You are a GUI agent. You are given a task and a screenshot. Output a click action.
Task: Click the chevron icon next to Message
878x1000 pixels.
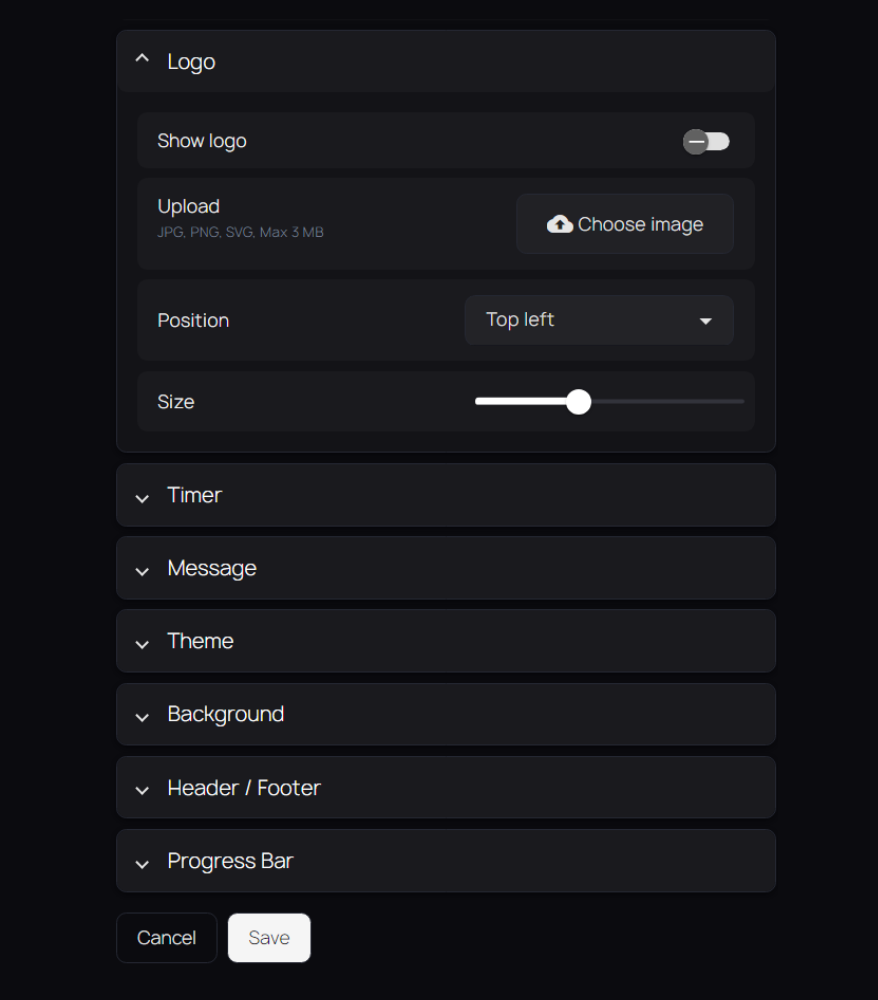[142, 570]
